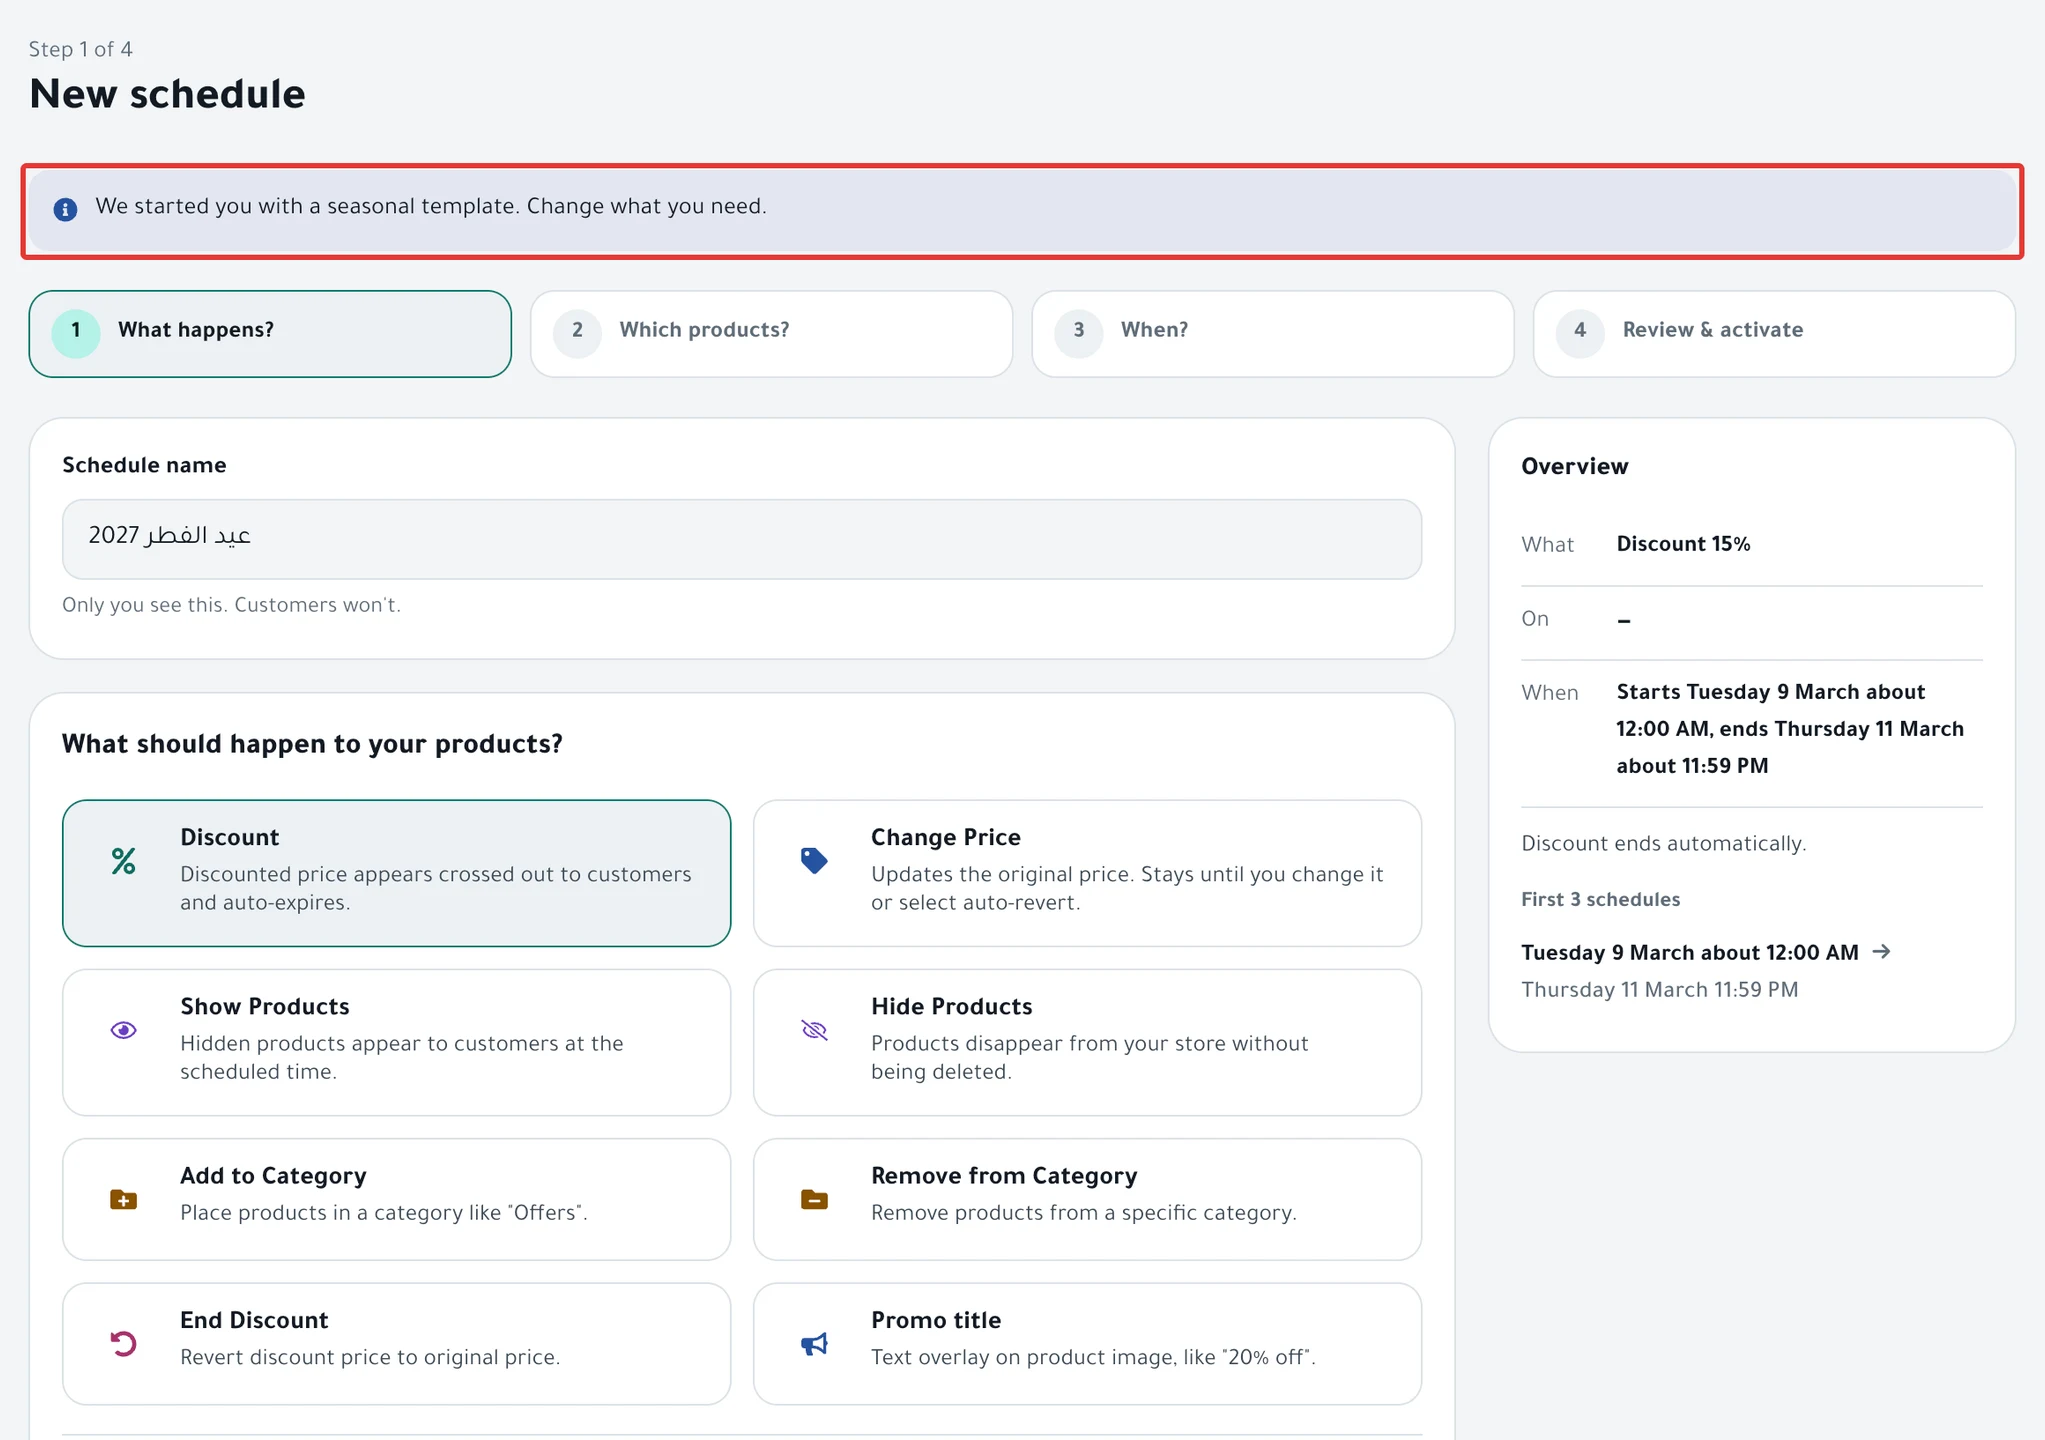Click the Show Products eye icon
Image resolution: width=2045 pixels, height=1440 pixels.
pos(123,1030)
